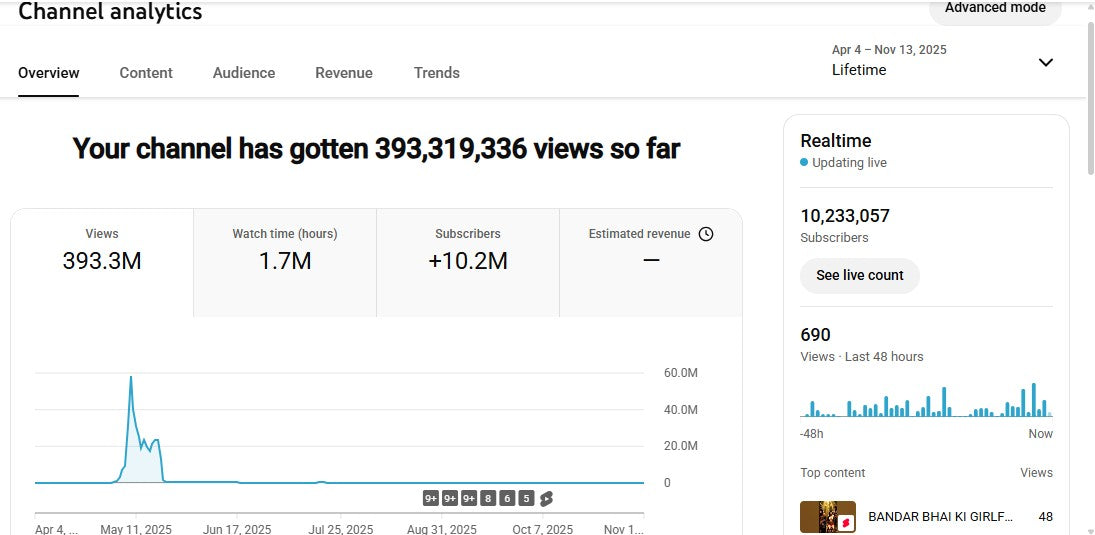Select the Subscribers +10.2M metric card
Viewport: 1095px width, 535px height.
point(468,262)
